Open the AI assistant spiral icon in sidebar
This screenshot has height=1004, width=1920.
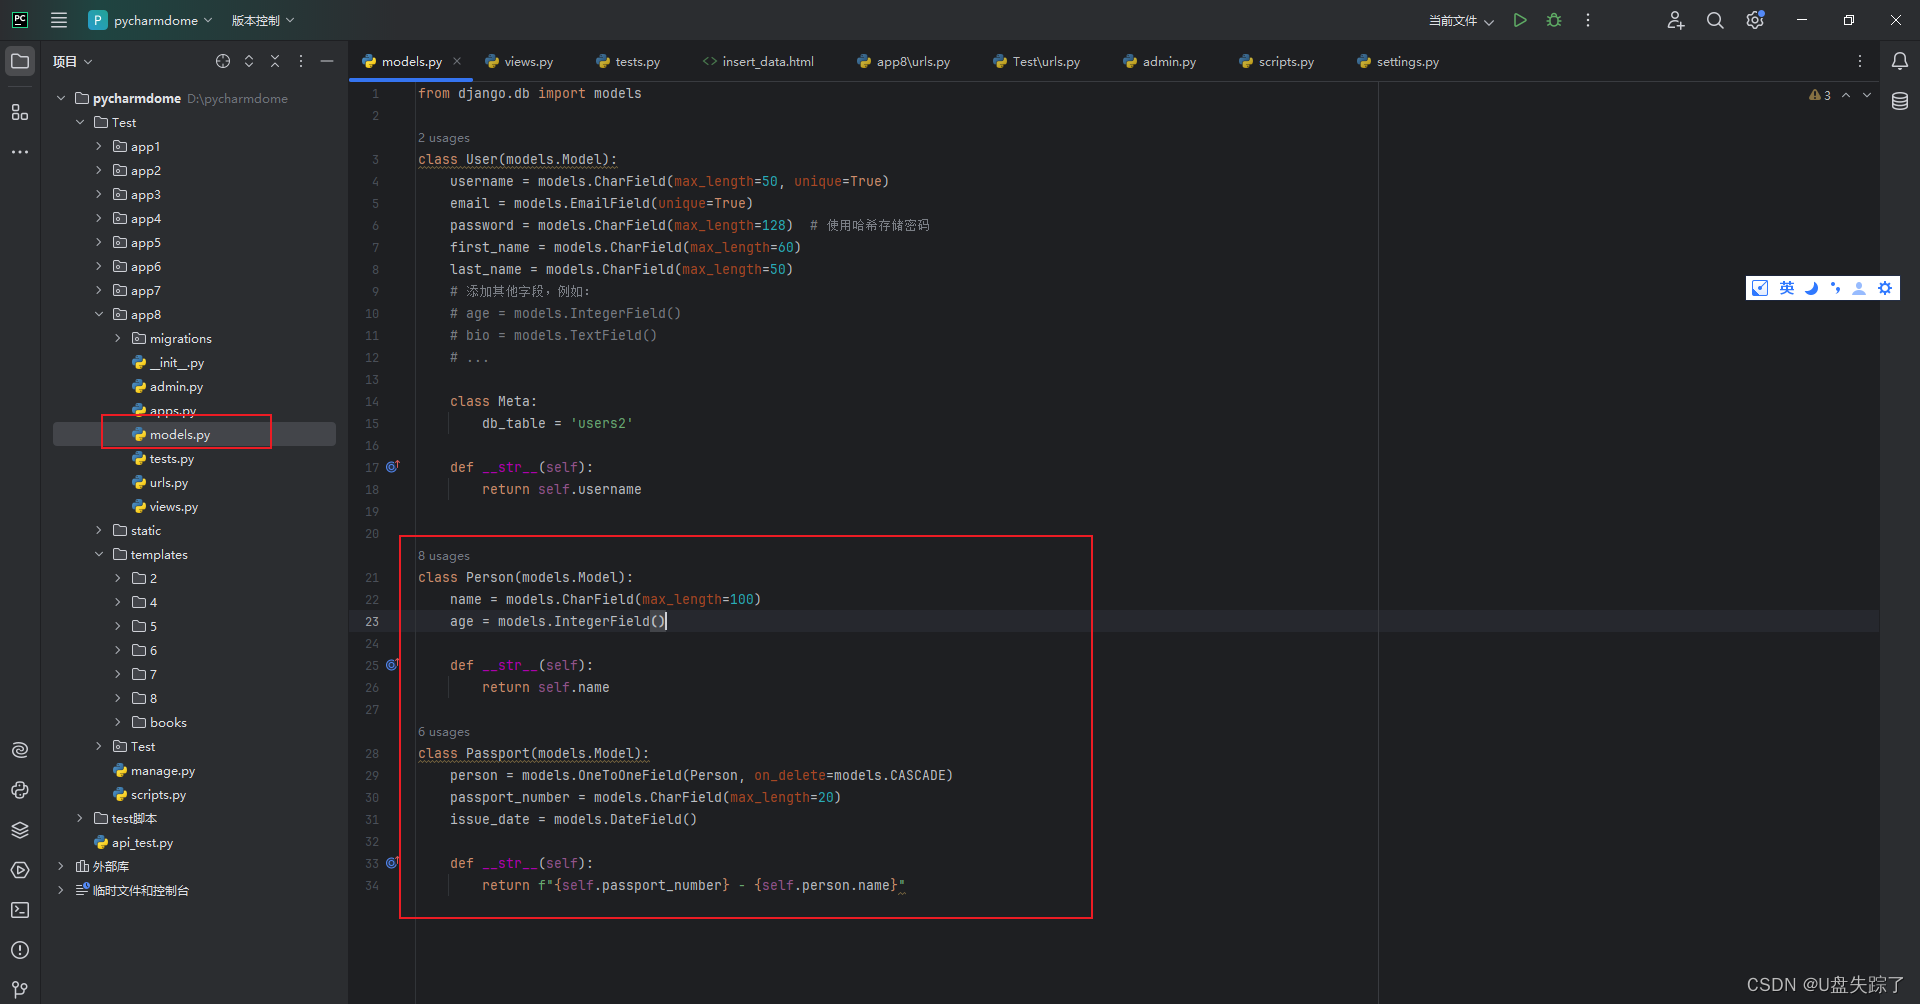coord(20,750)
